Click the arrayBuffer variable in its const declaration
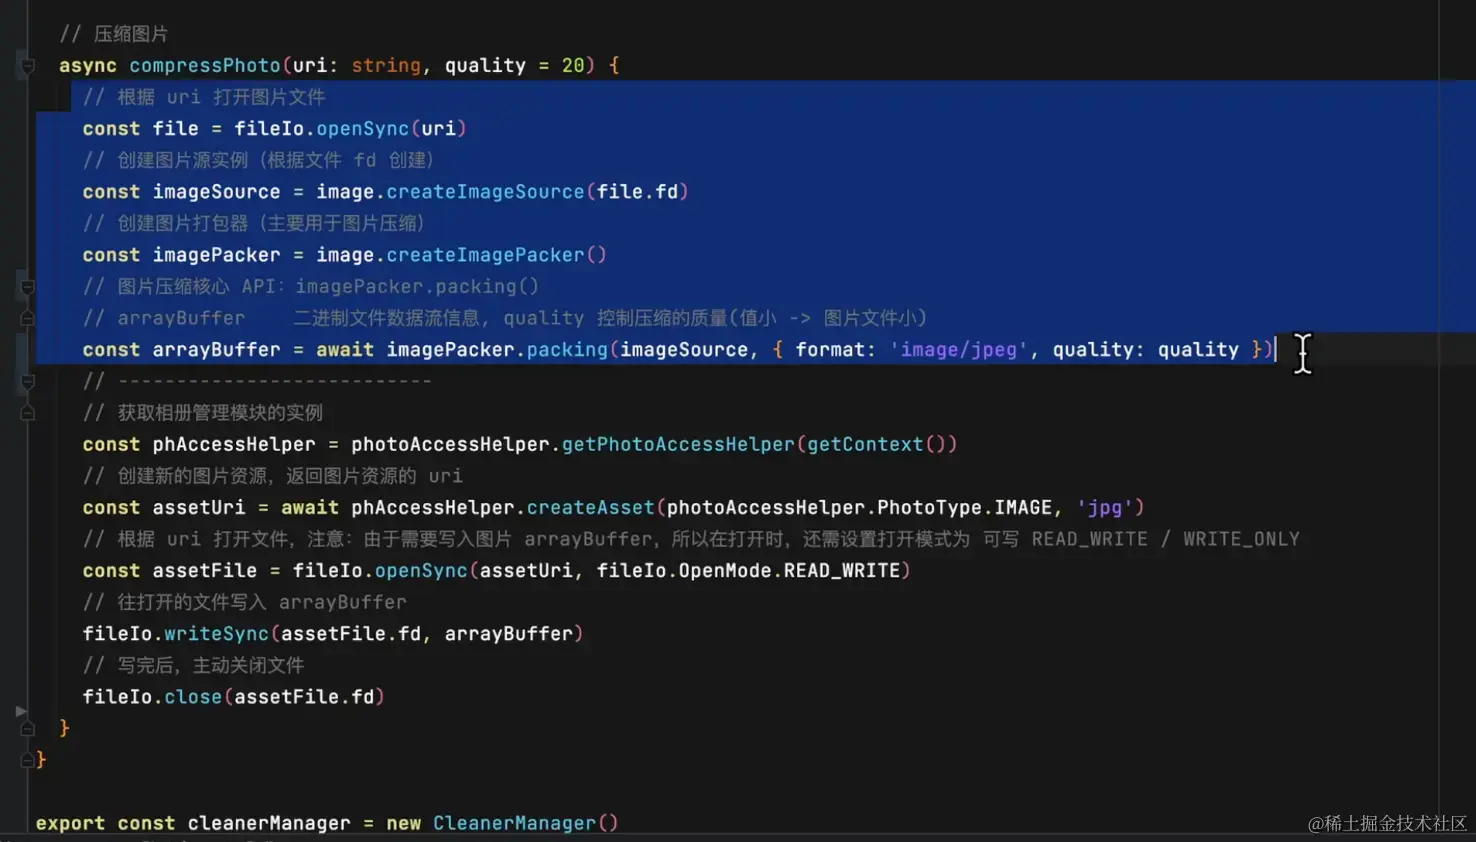 [217, 350]
